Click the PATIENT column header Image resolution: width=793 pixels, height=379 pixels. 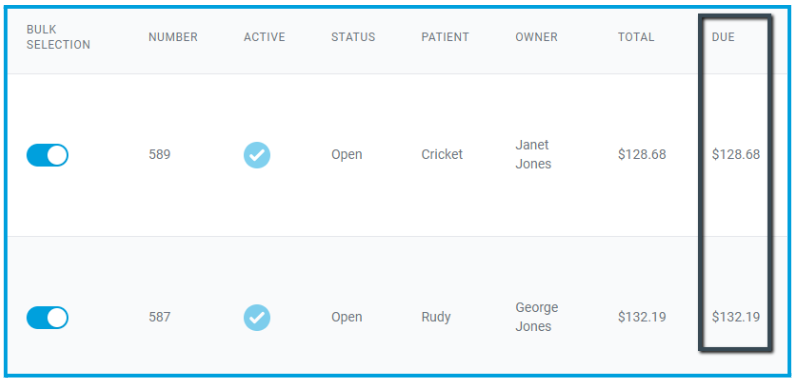click(x=445, y=37)
